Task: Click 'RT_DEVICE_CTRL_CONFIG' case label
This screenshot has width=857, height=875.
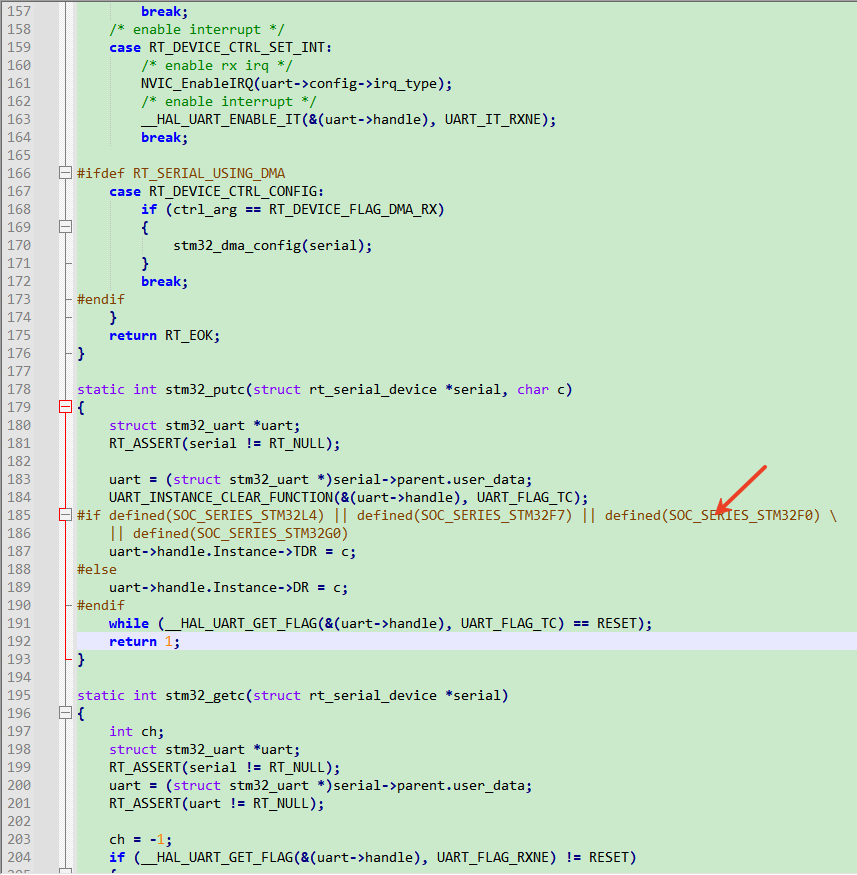Action: click(x=233, y=191)
